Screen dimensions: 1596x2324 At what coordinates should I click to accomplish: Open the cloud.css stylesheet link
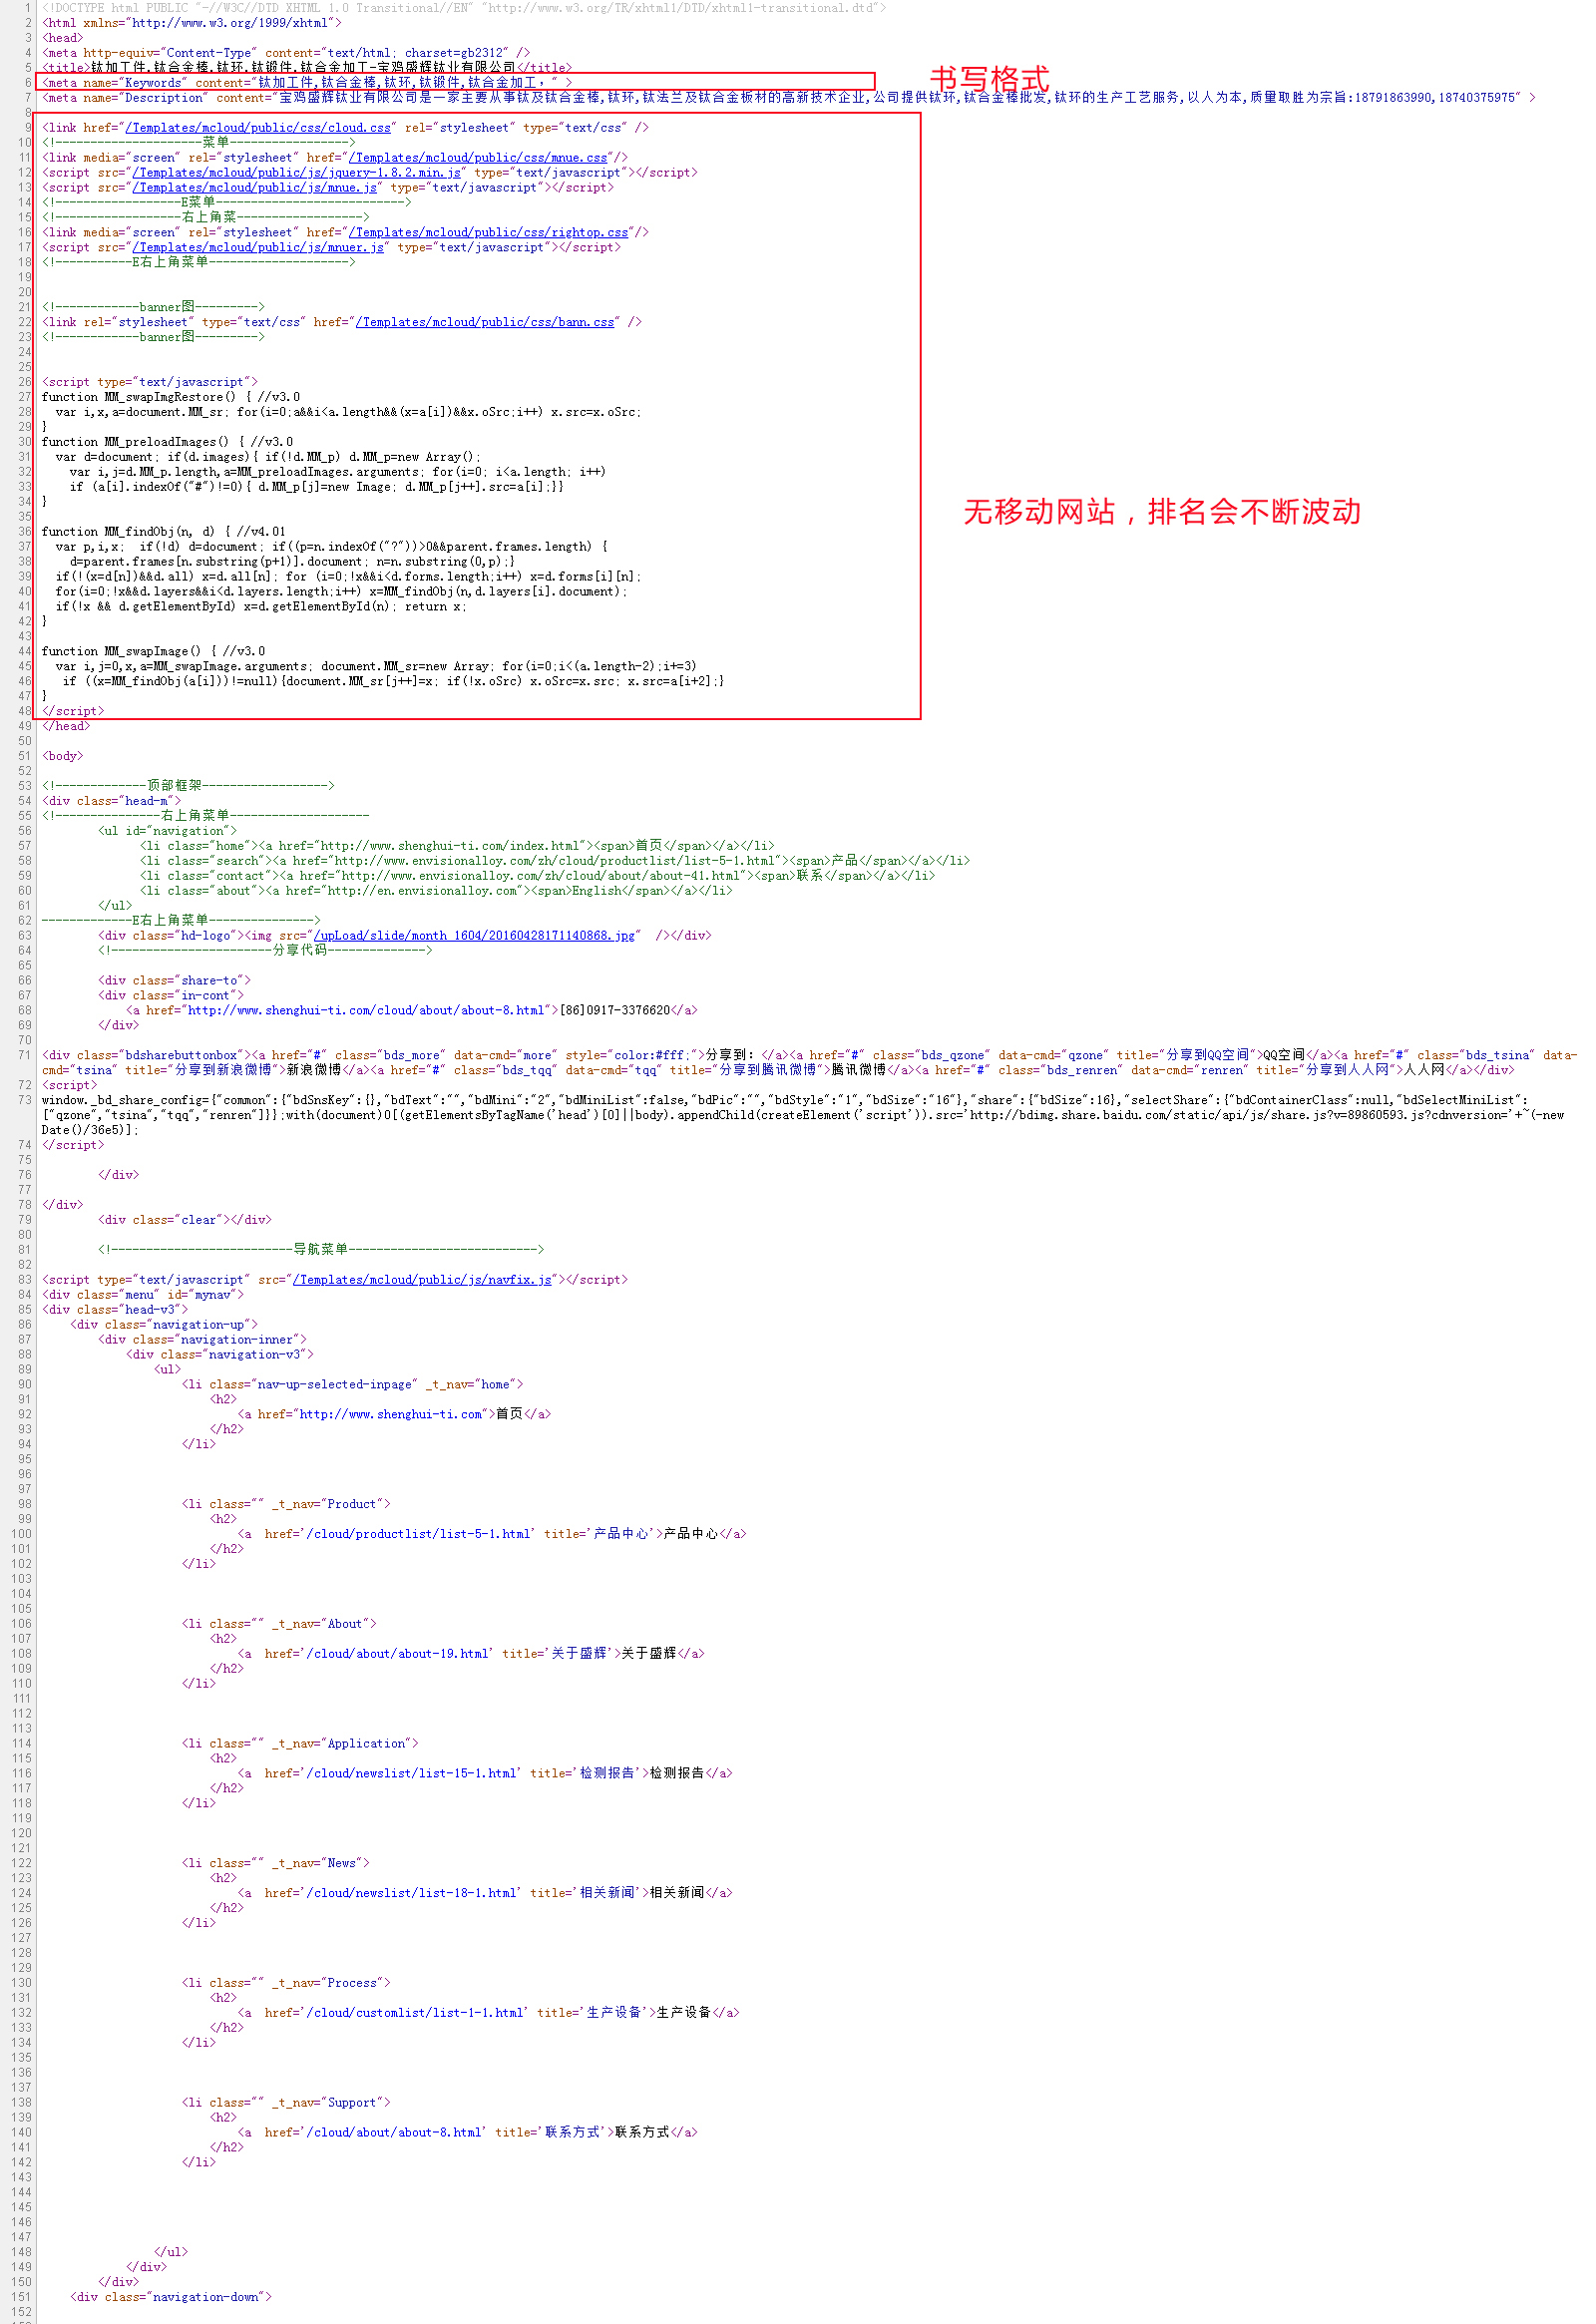click(258, 128)
